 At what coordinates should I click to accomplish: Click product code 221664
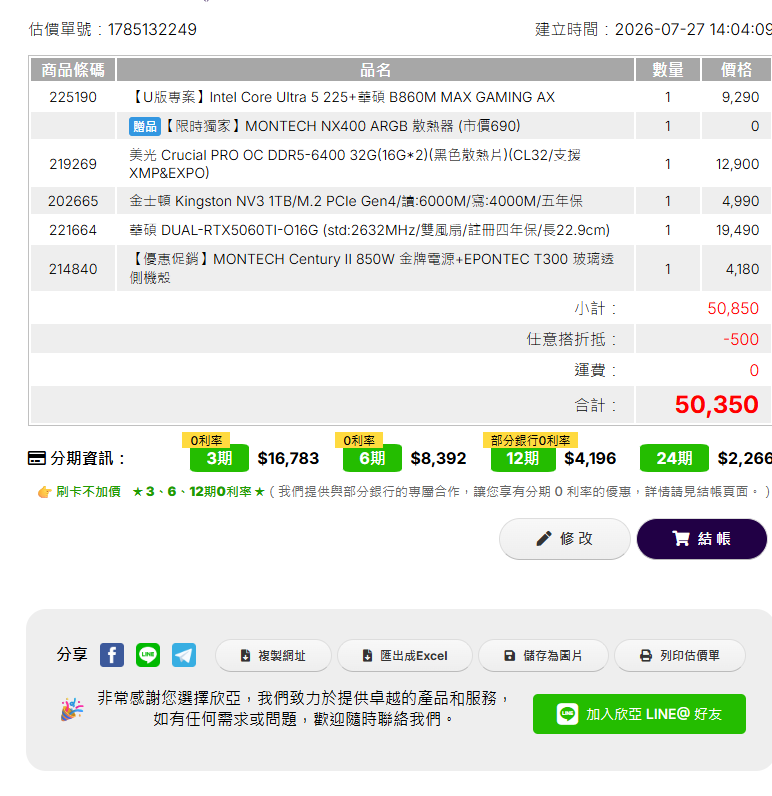[x=73, y=230]
